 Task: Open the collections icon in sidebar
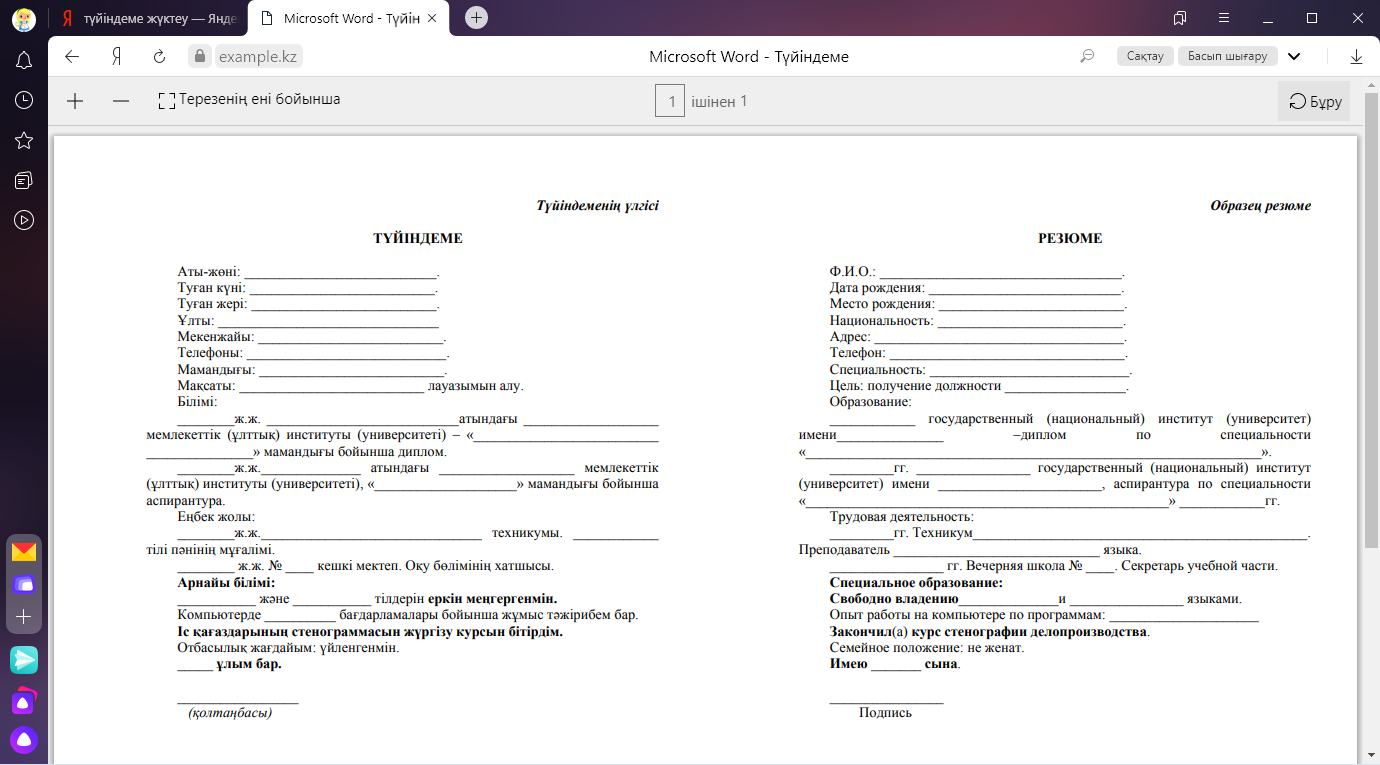(x=24, y=180)
